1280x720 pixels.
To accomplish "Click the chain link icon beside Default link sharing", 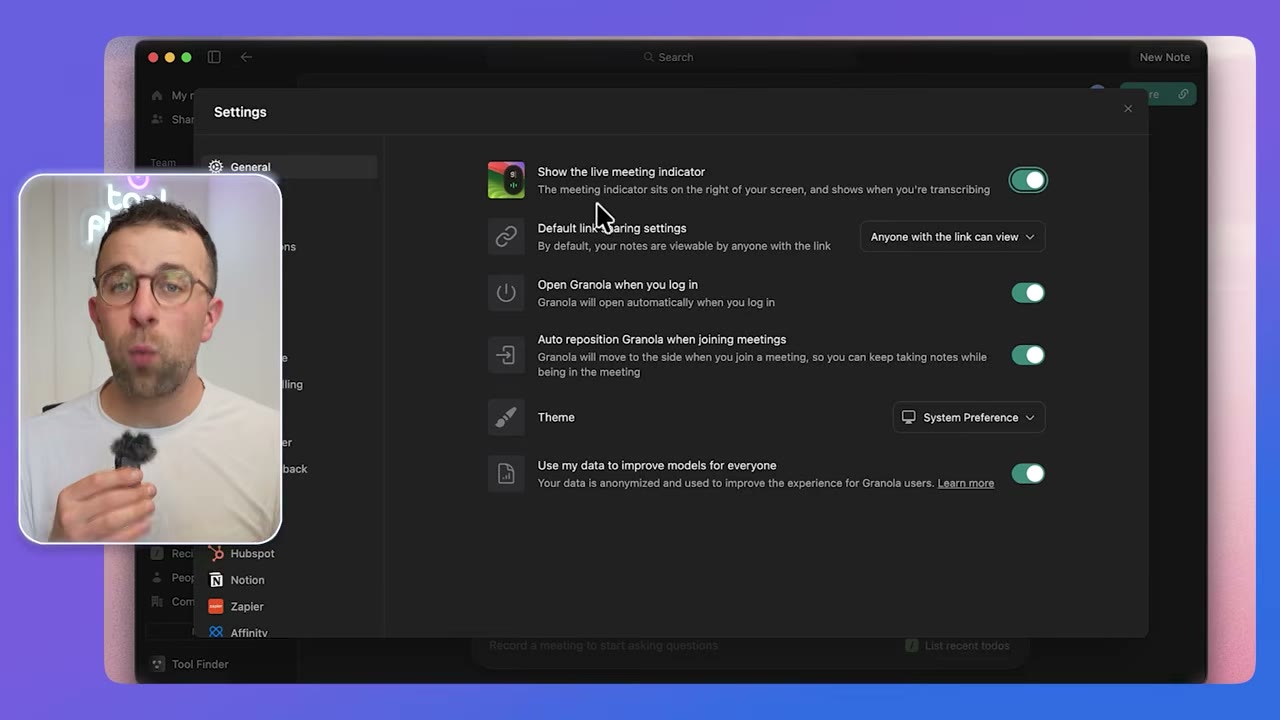I will pyautogui.click(x=506, y=236).
